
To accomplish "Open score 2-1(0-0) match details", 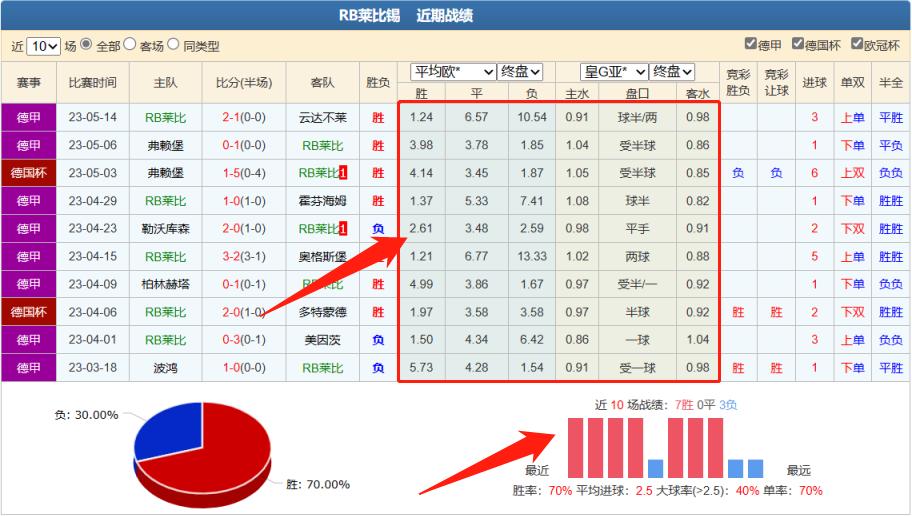I will [x=244, y=118].
